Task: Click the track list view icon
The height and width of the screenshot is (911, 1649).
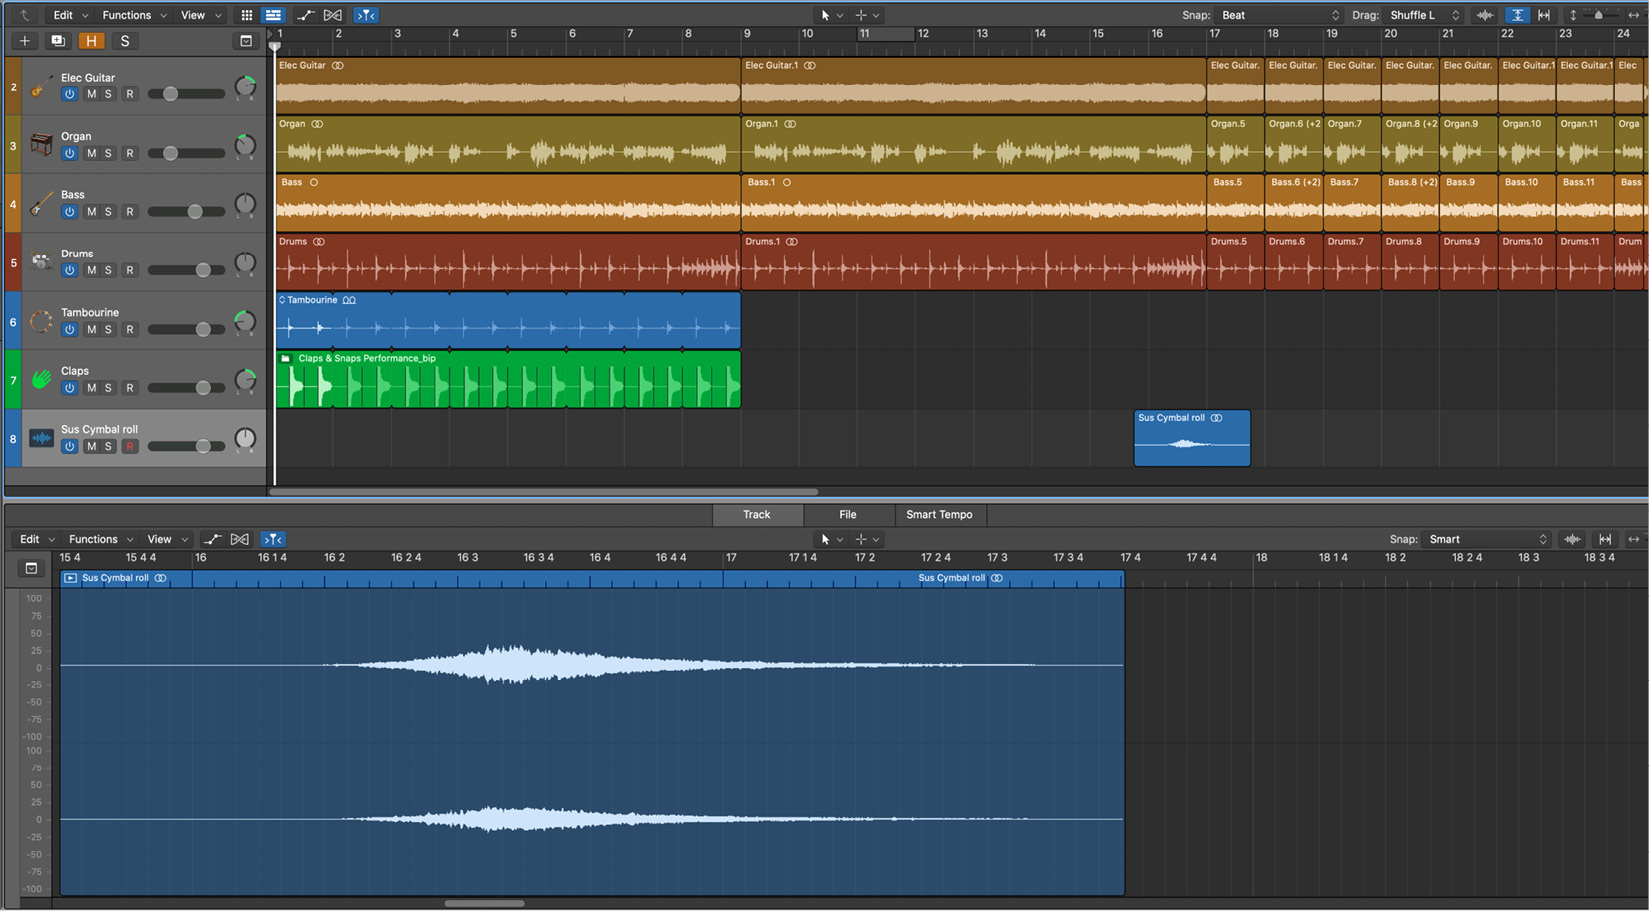Action: tap(272, 14)
